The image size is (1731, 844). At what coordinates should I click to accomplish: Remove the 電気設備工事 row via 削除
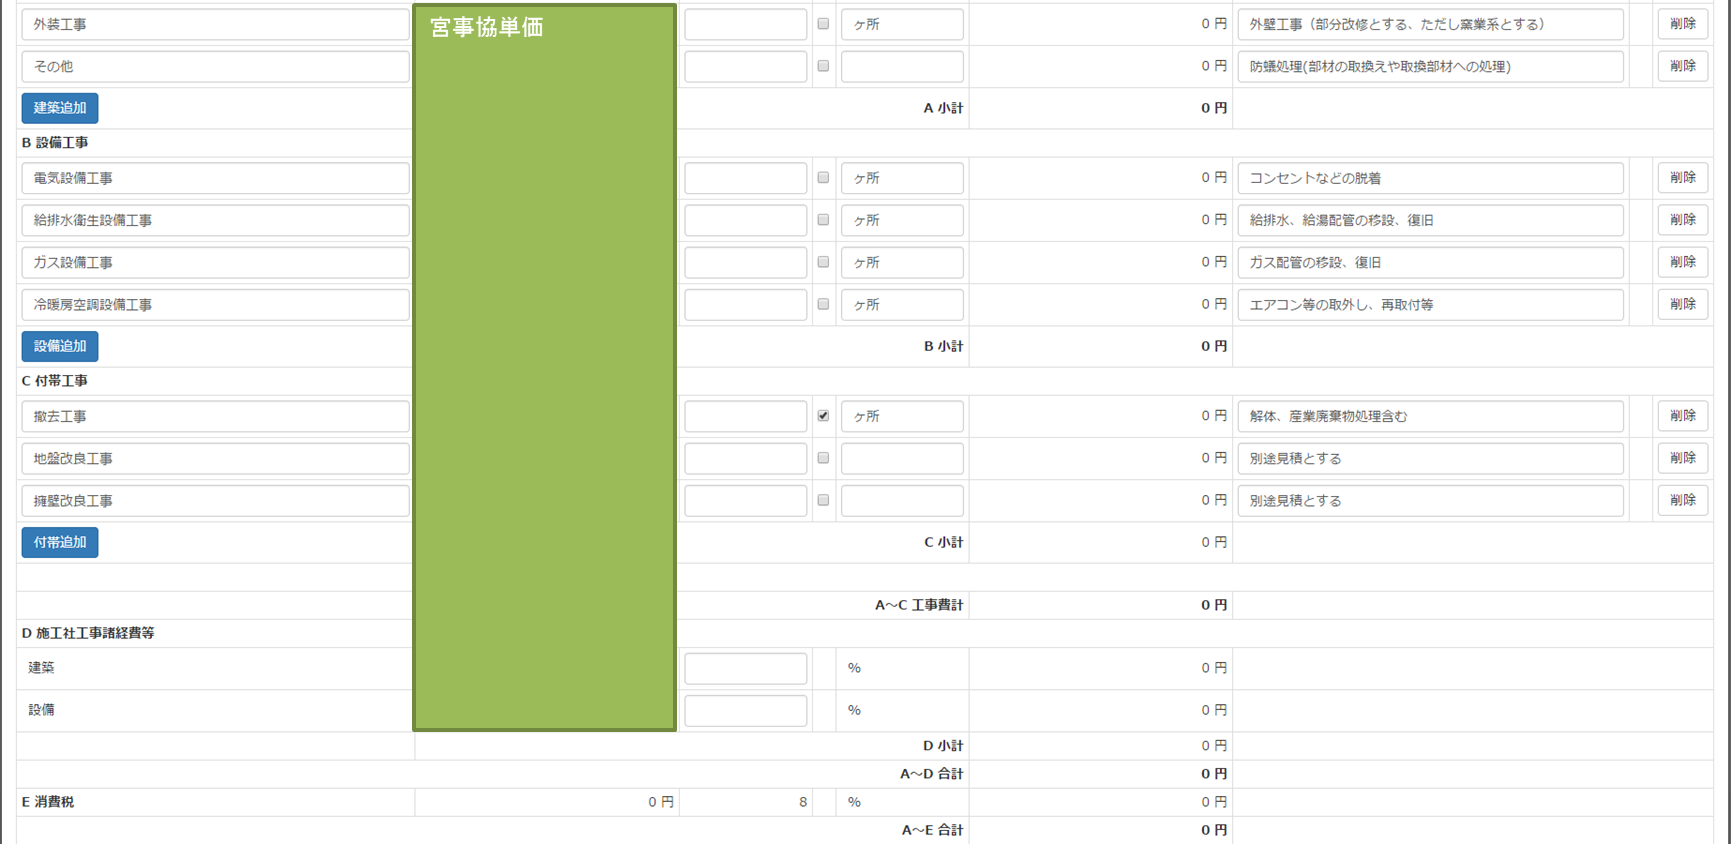pos(1682,178)
